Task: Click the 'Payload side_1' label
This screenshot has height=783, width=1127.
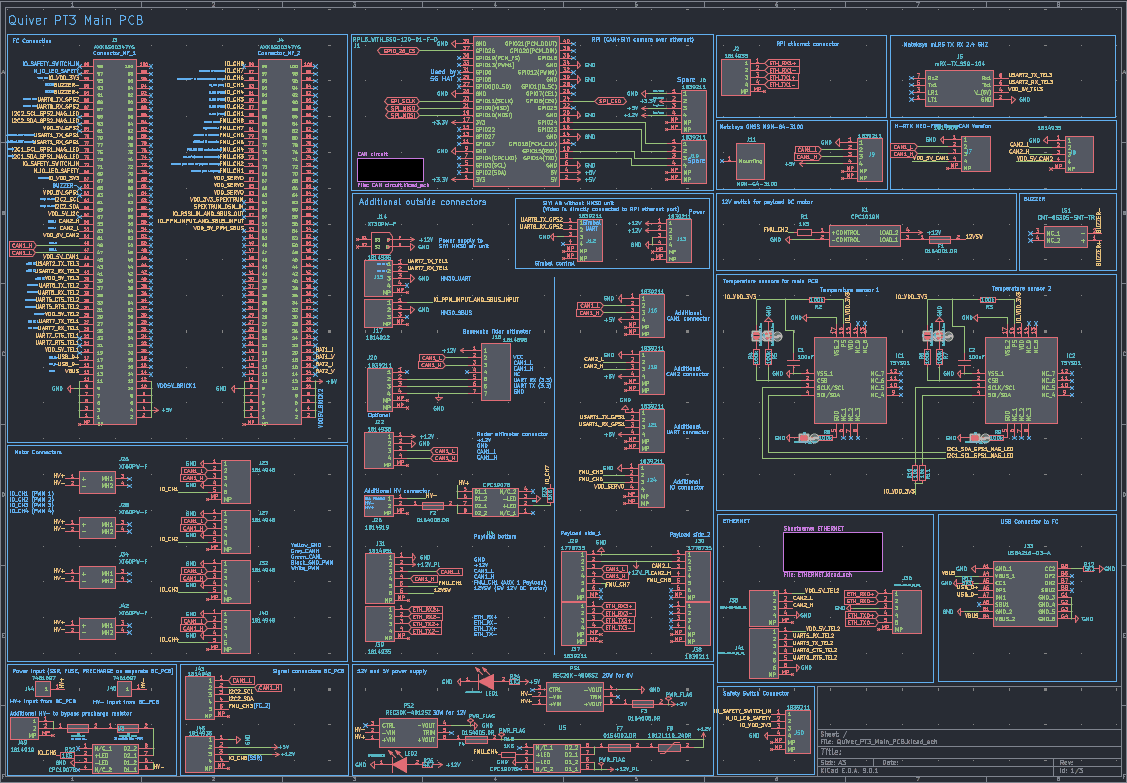Action: pyautogui.click(x=581, y=534)
